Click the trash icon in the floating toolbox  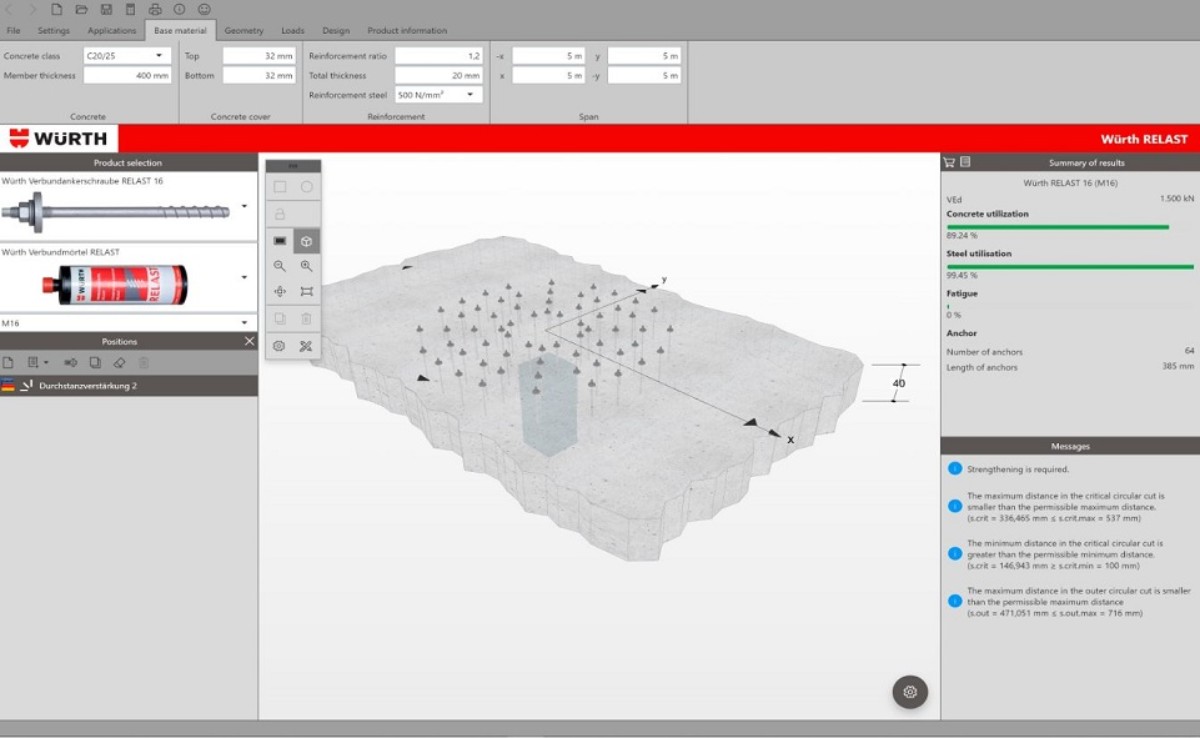(x=307, y=319)
